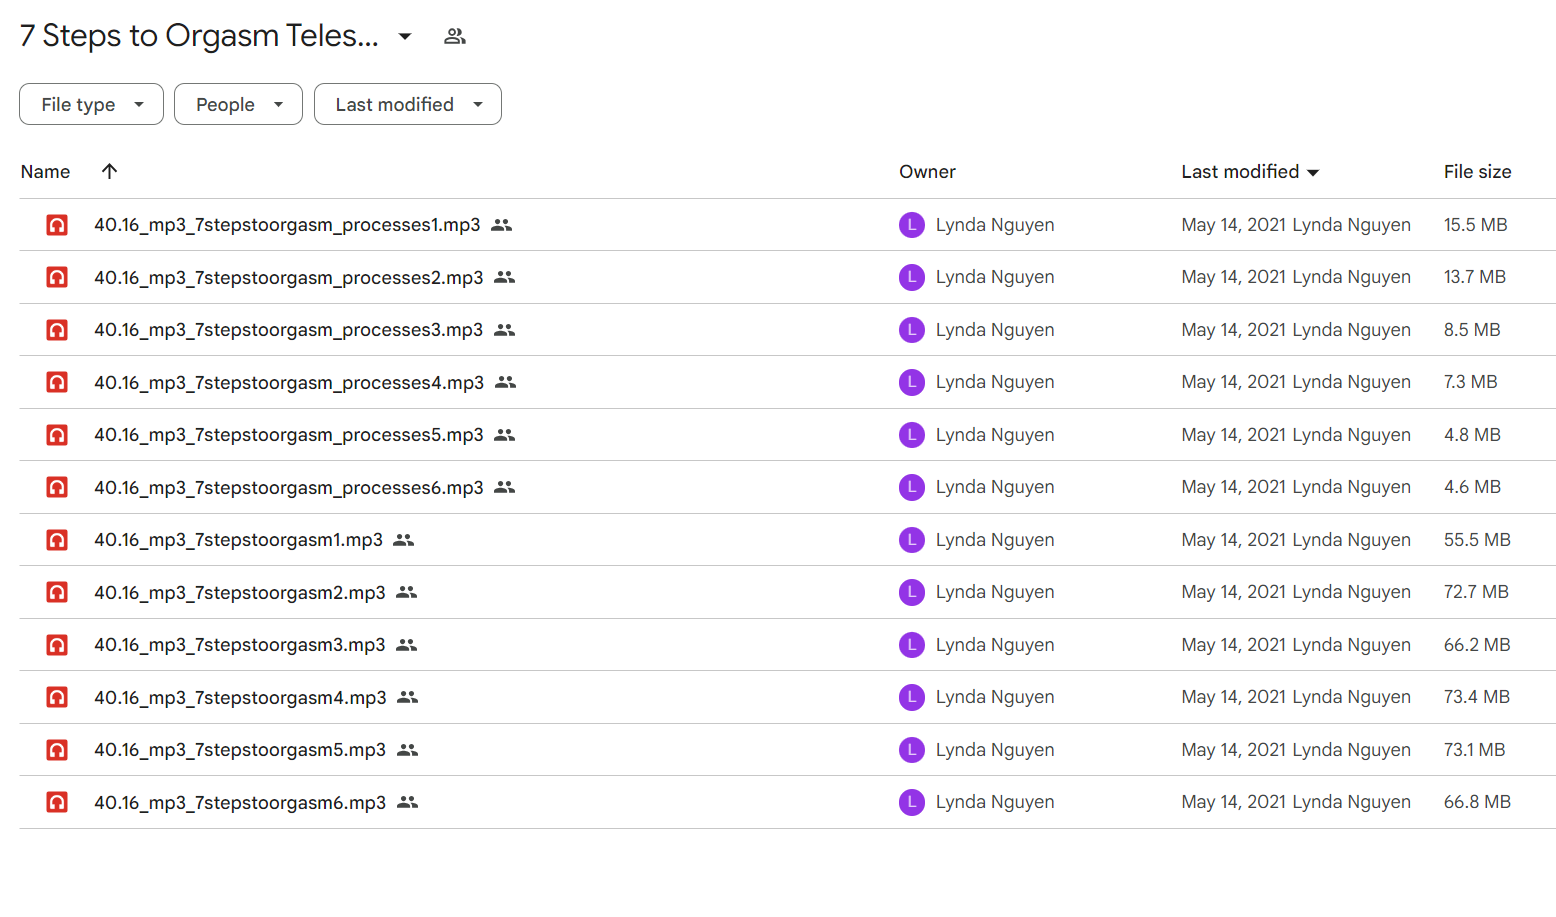
Task: Click audio file icon for processes5.mp3
Action: [57, 435]
